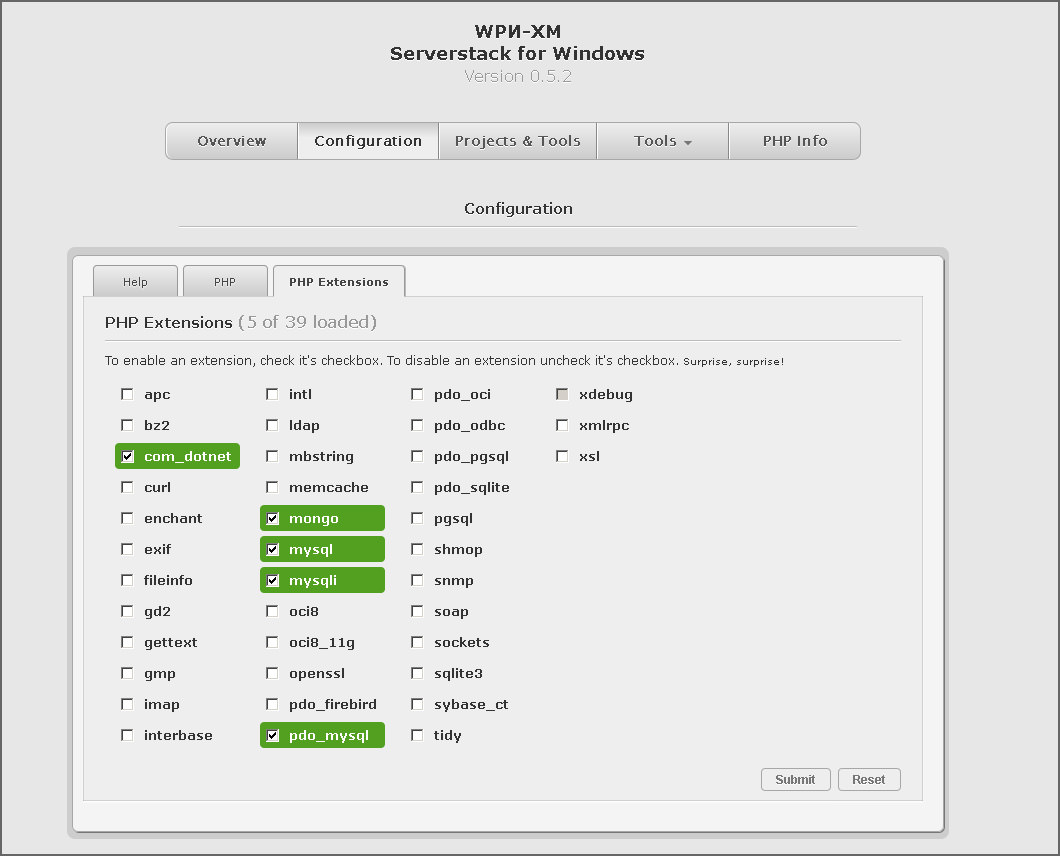Toggle the xdebug checkbox
1060x856 pixels.
pyautogui.click(x=562, y=394)
